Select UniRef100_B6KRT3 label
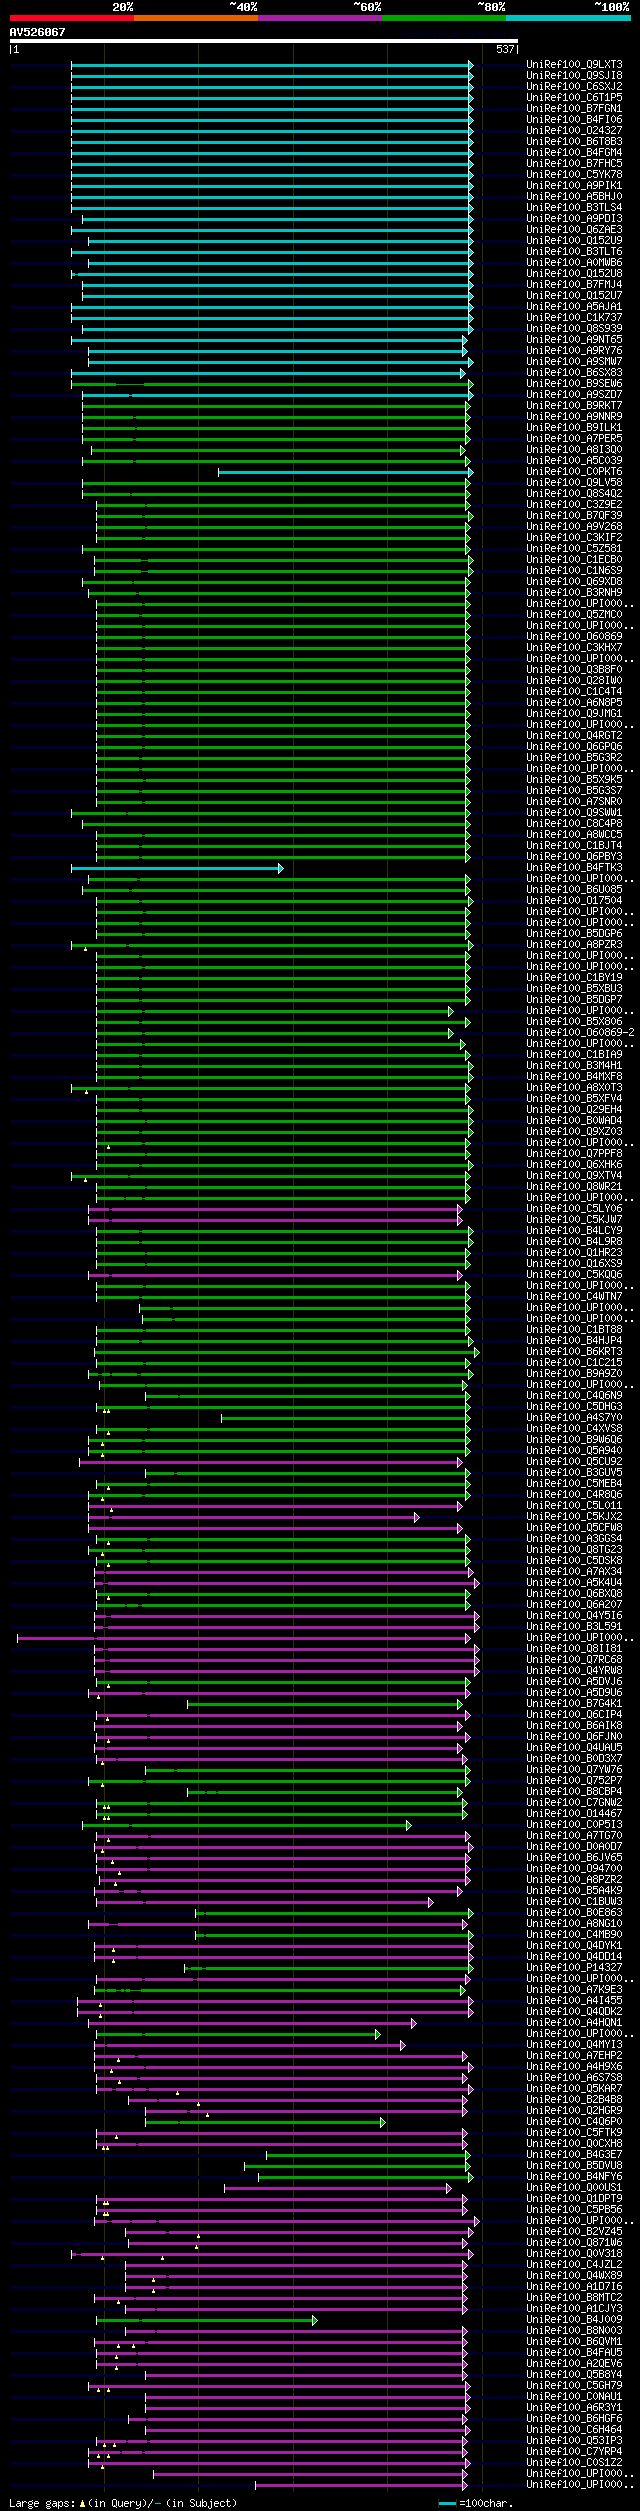This screenshot has height=2511, width=640. click(x=574, y=1352)
